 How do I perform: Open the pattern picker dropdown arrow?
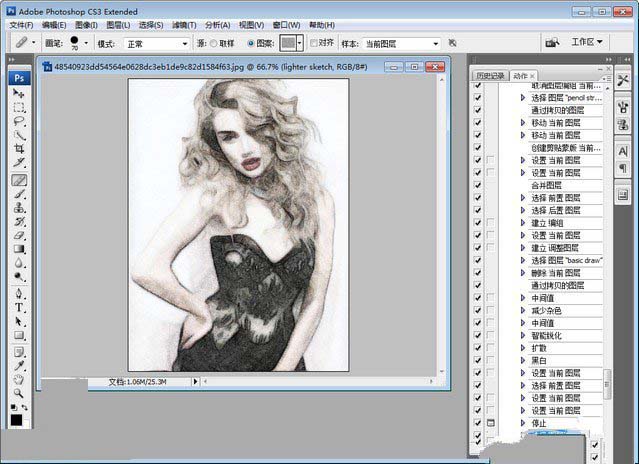pyautogui.click(x=300, y=43)
